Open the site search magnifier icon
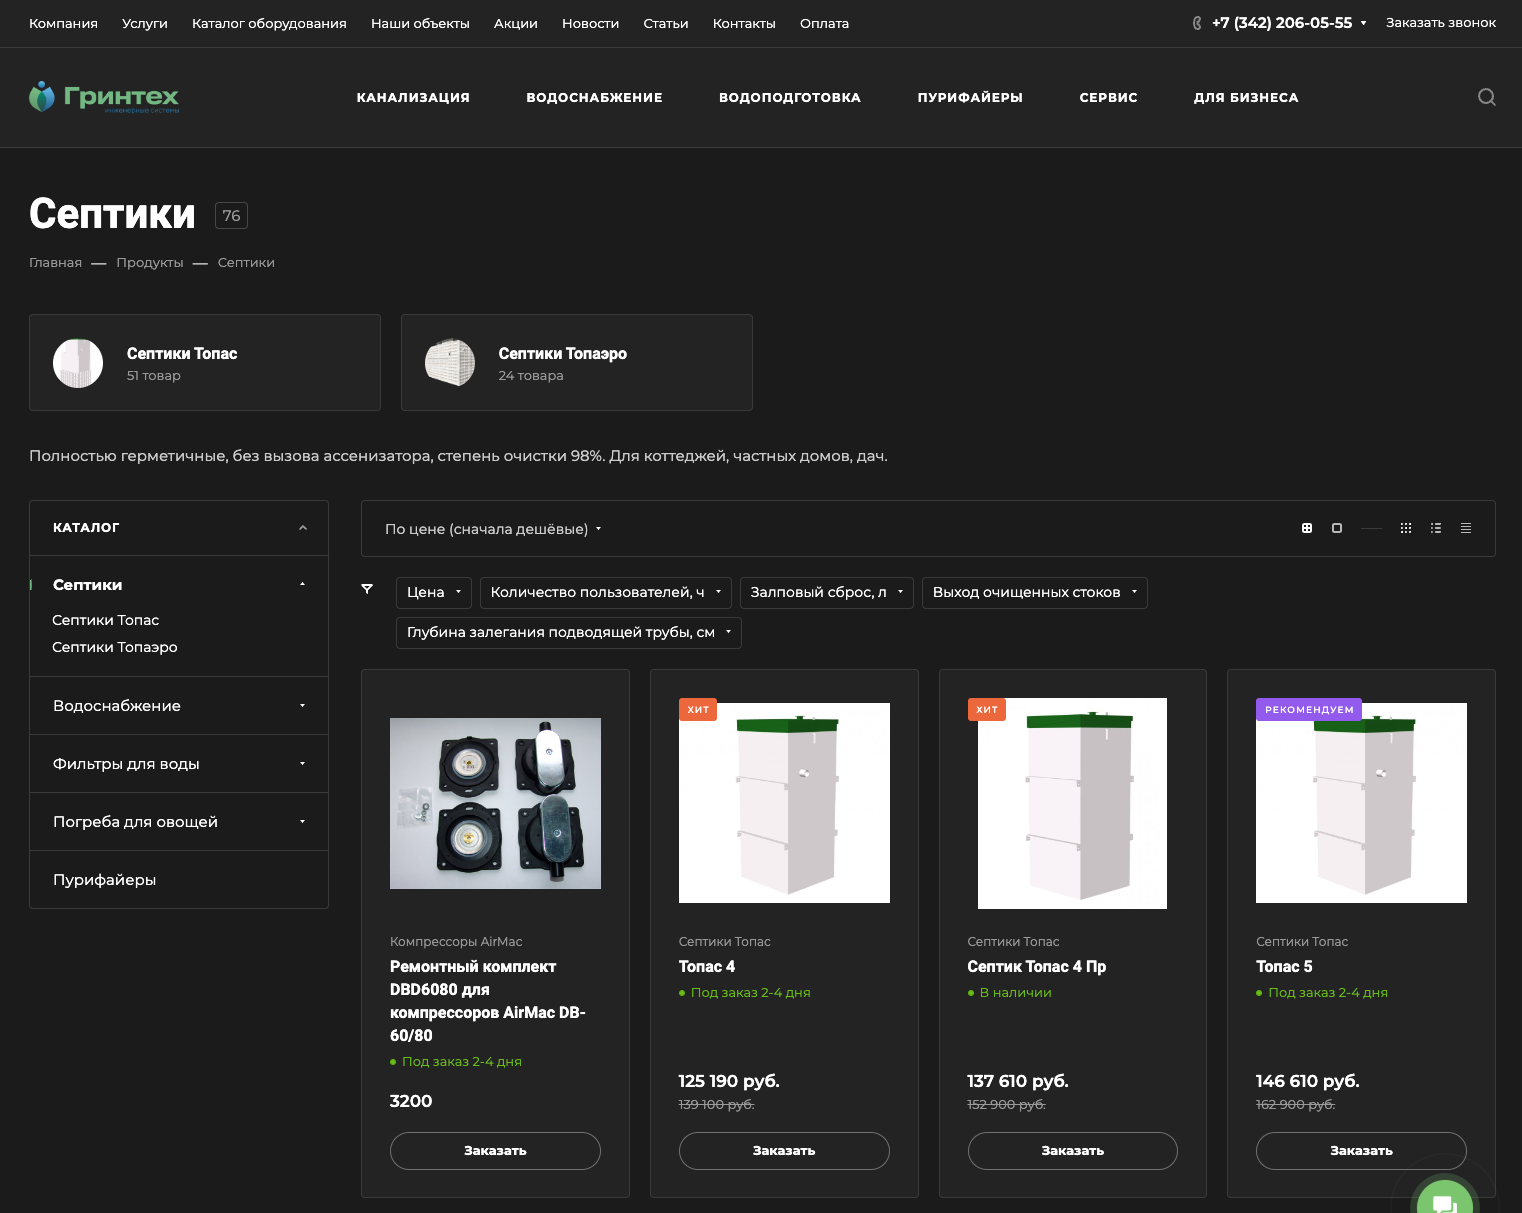 pos(1486,97)
